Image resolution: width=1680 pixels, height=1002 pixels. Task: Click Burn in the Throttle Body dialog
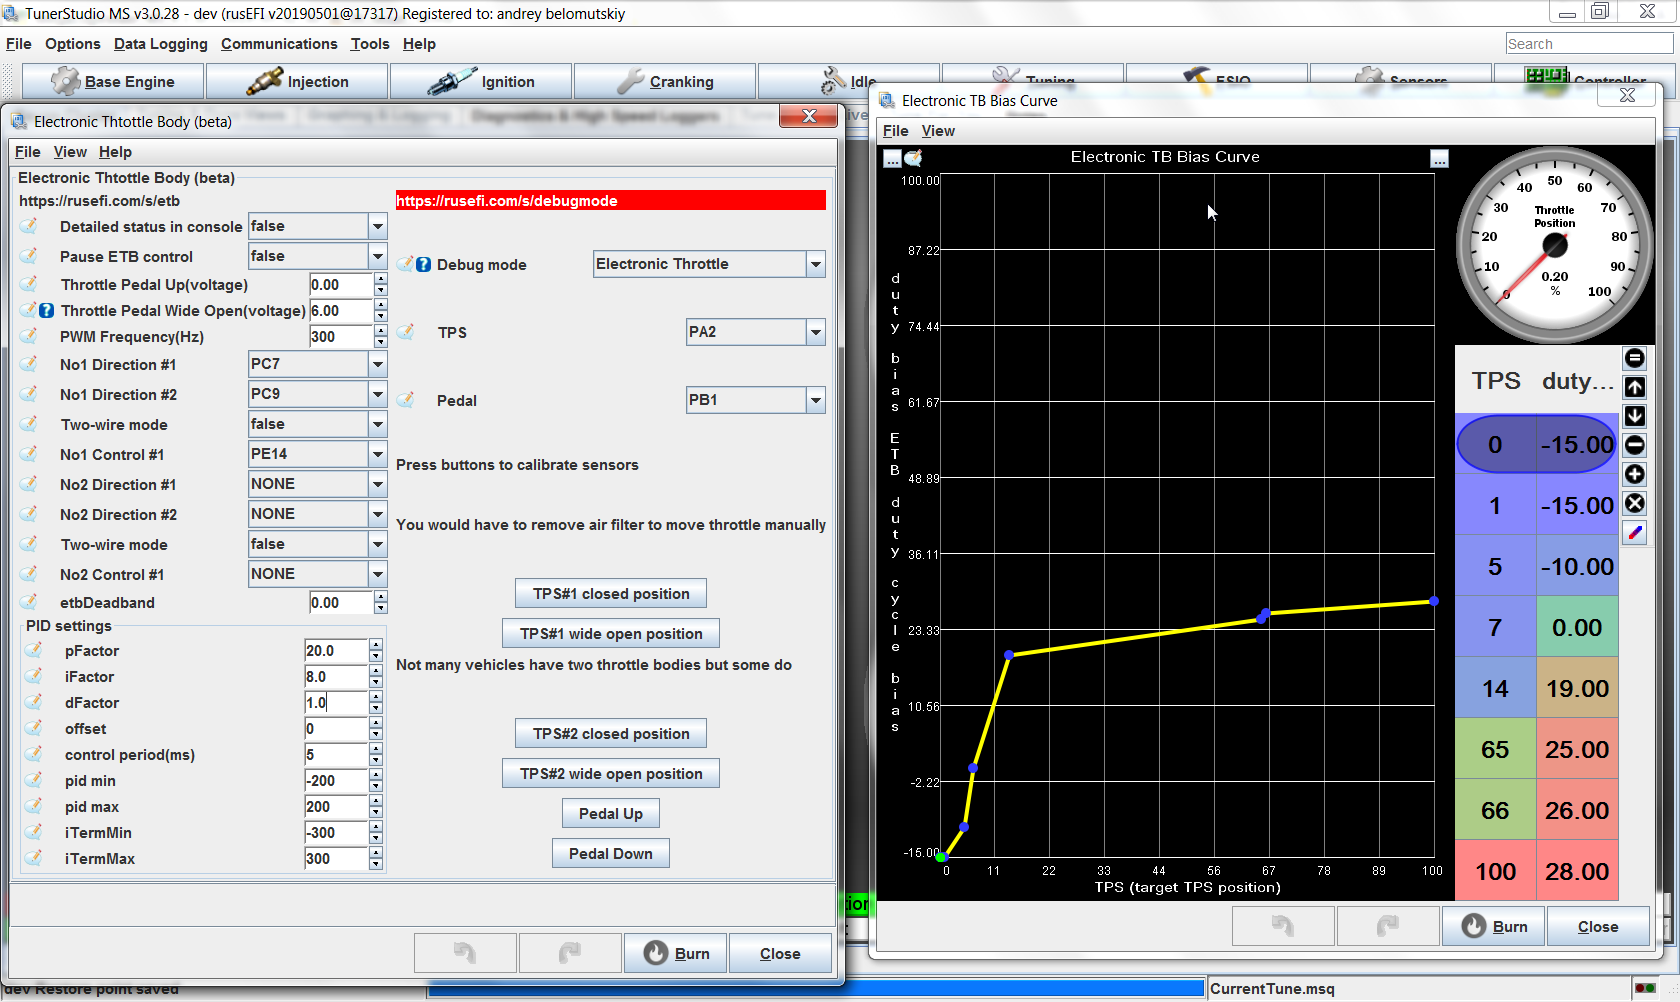pos(676,953)
